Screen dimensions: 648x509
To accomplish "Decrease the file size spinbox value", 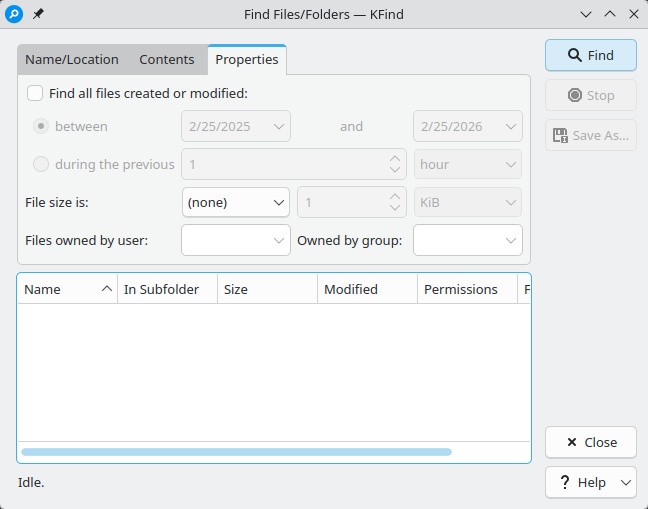I will coord(395,208).
